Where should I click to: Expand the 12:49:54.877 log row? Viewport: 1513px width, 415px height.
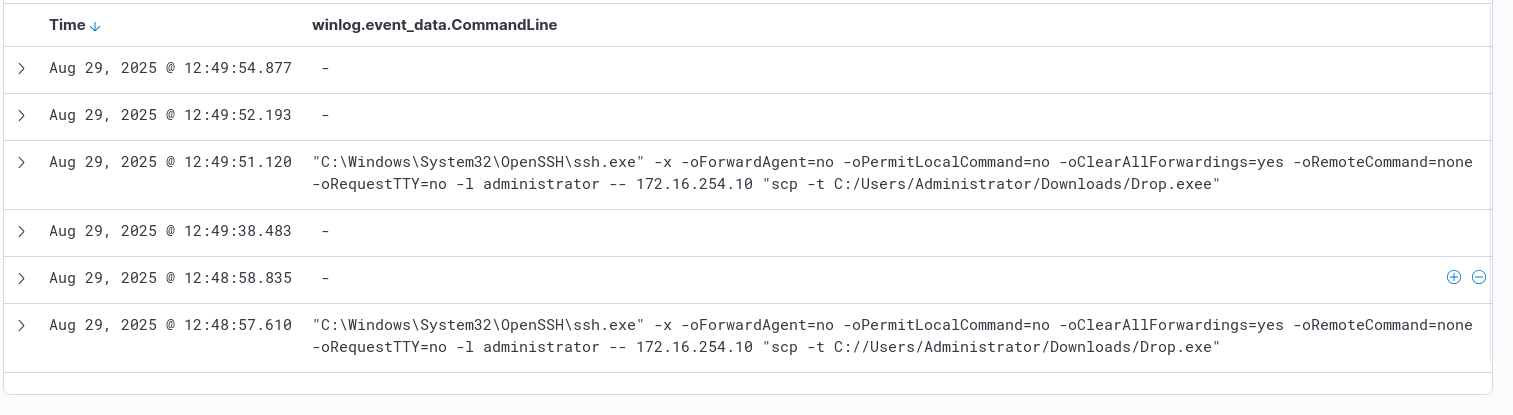coord(22,68)
